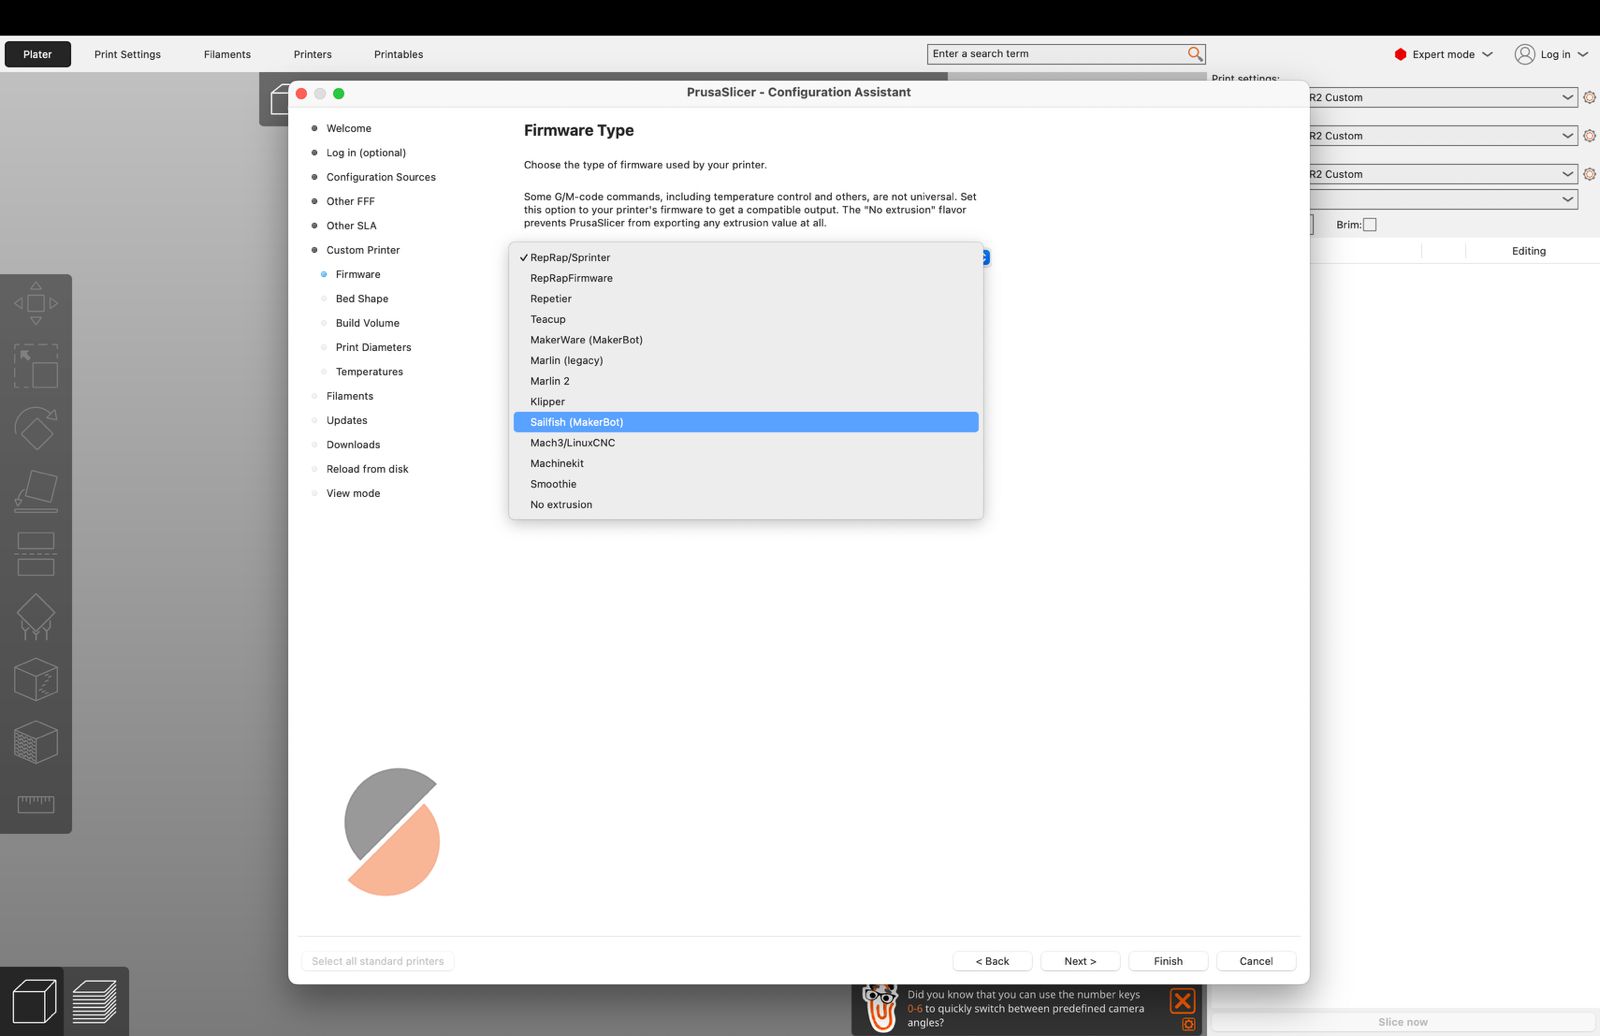
Task: Open the Print Settings tab
Action: (x=127, y=55)
